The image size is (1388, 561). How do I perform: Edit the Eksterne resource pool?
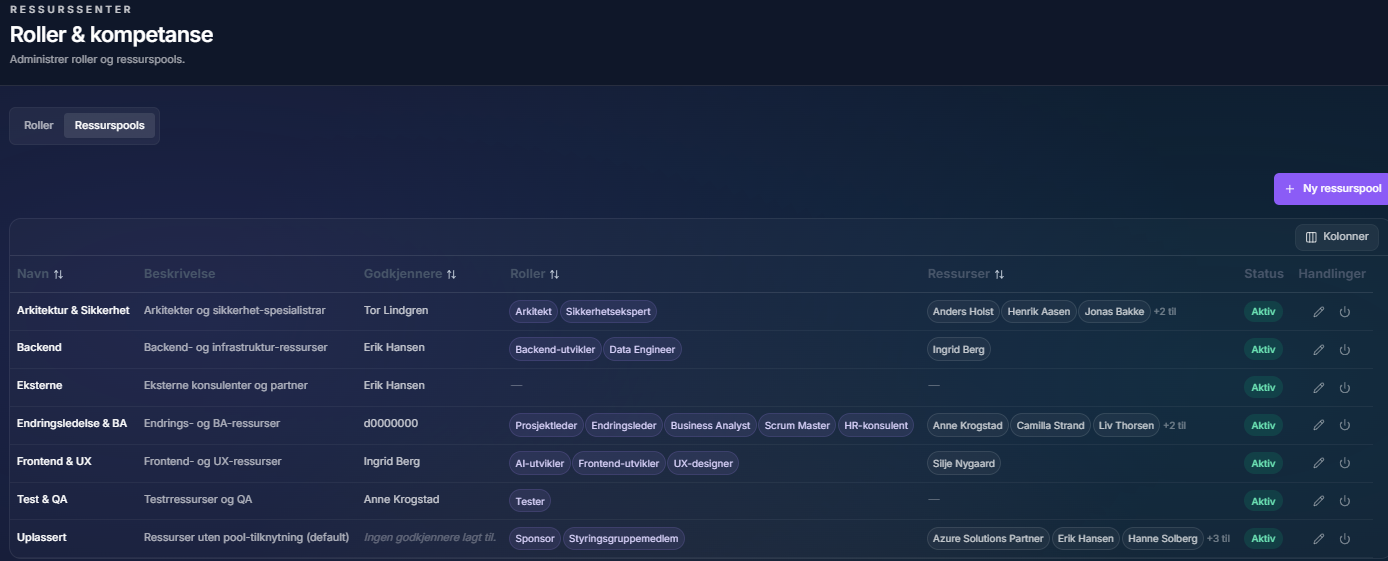1319,388
